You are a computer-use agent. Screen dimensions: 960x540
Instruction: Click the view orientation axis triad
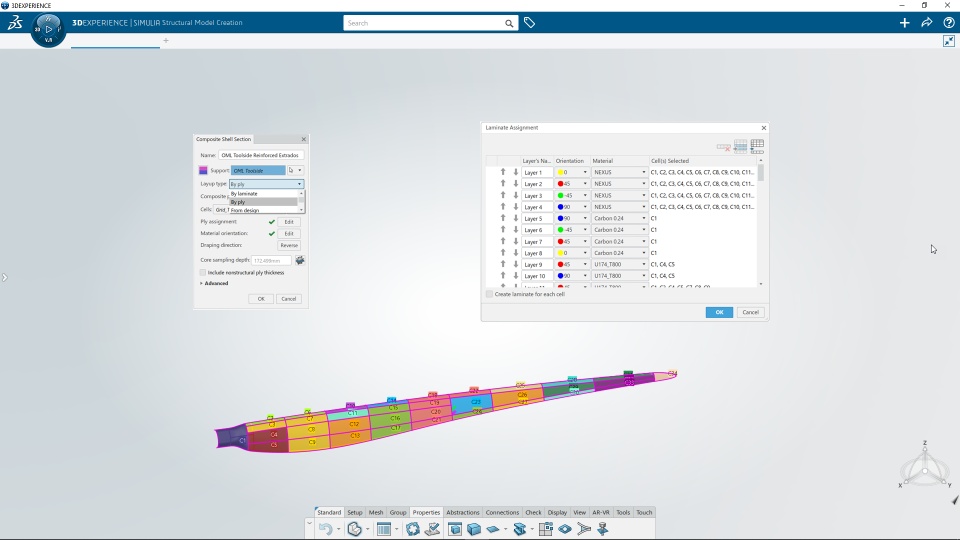(x=925, y=467)
